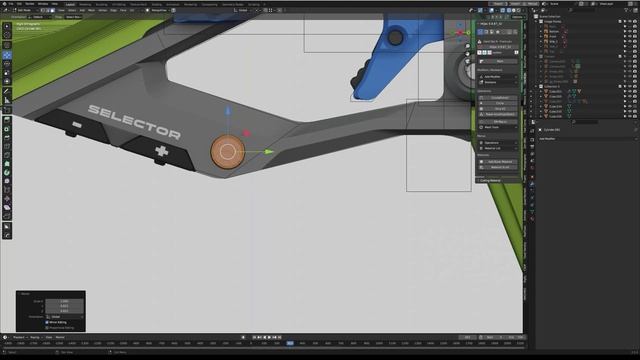Open the Operations dropdown in the sidebar

pyautogui.click(x=498, y=142)
